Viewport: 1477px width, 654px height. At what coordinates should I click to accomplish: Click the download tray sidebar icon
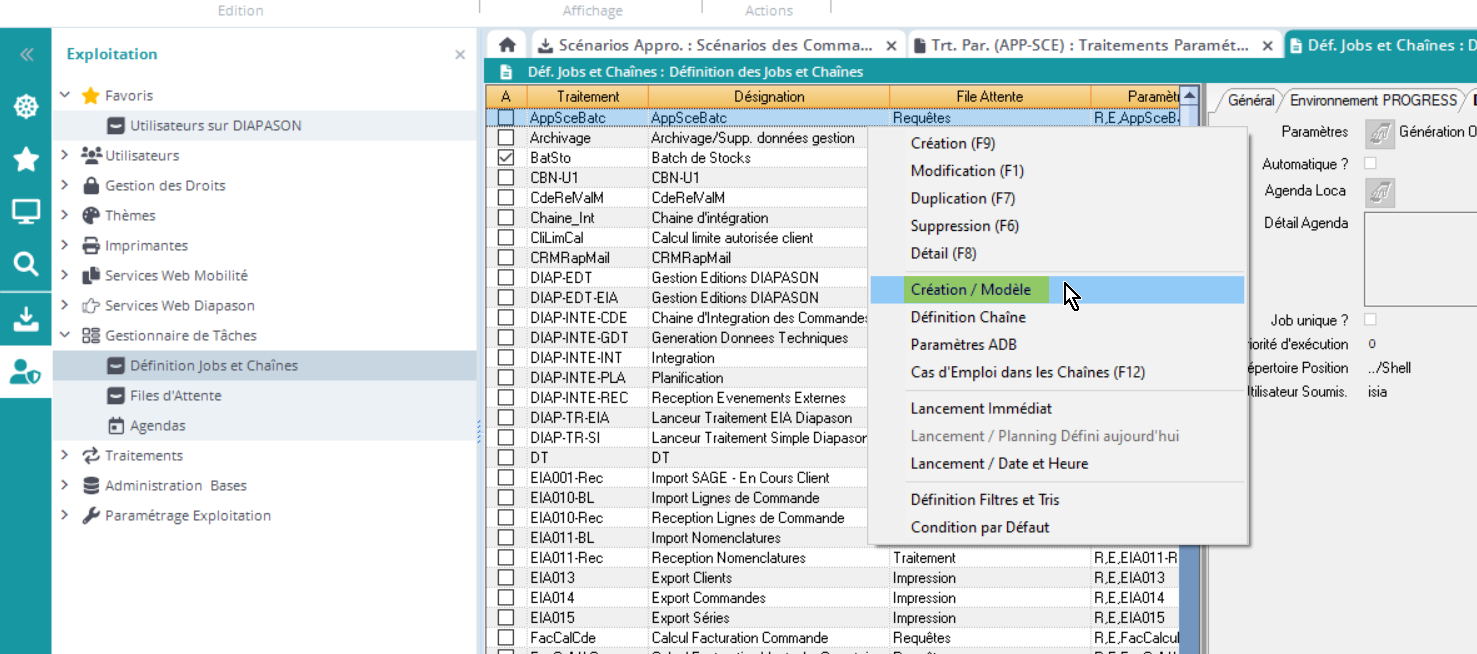(25, 318)
